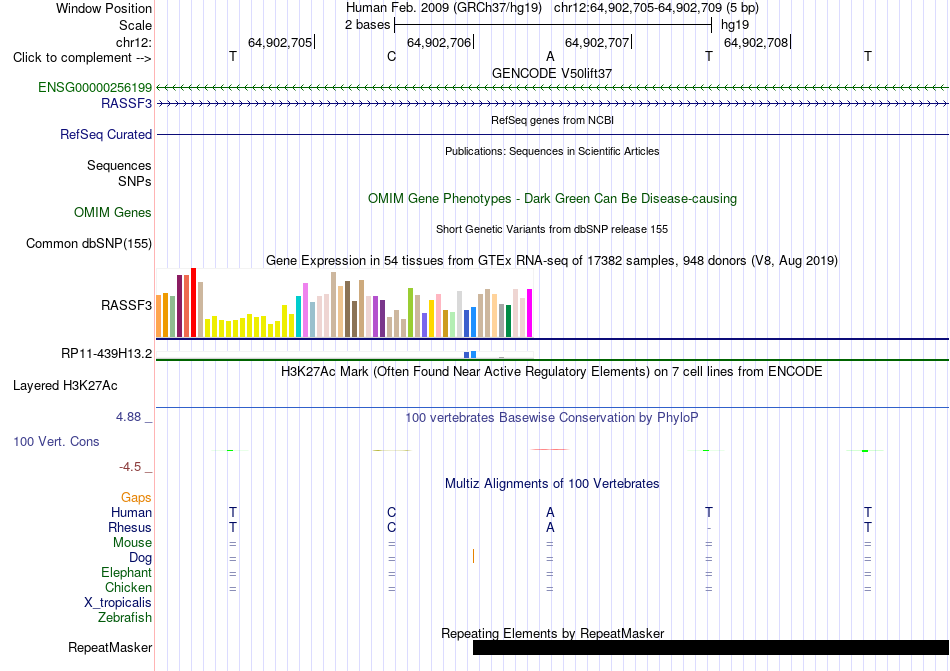Click the 'hg19' label after scale bar

(734, 25)
